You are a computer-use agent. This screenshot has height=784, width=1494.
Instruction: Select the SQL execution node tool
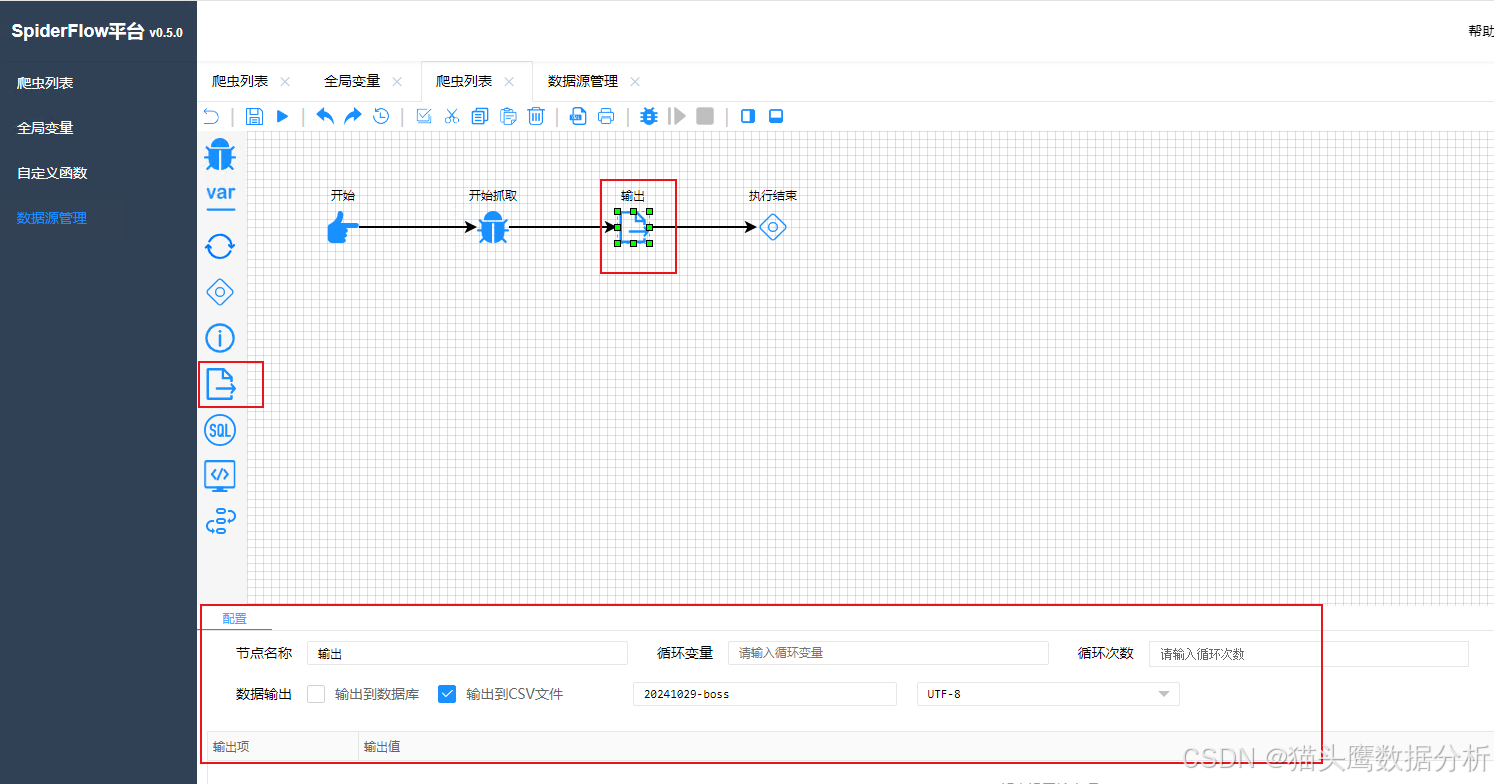click(220, 430)
